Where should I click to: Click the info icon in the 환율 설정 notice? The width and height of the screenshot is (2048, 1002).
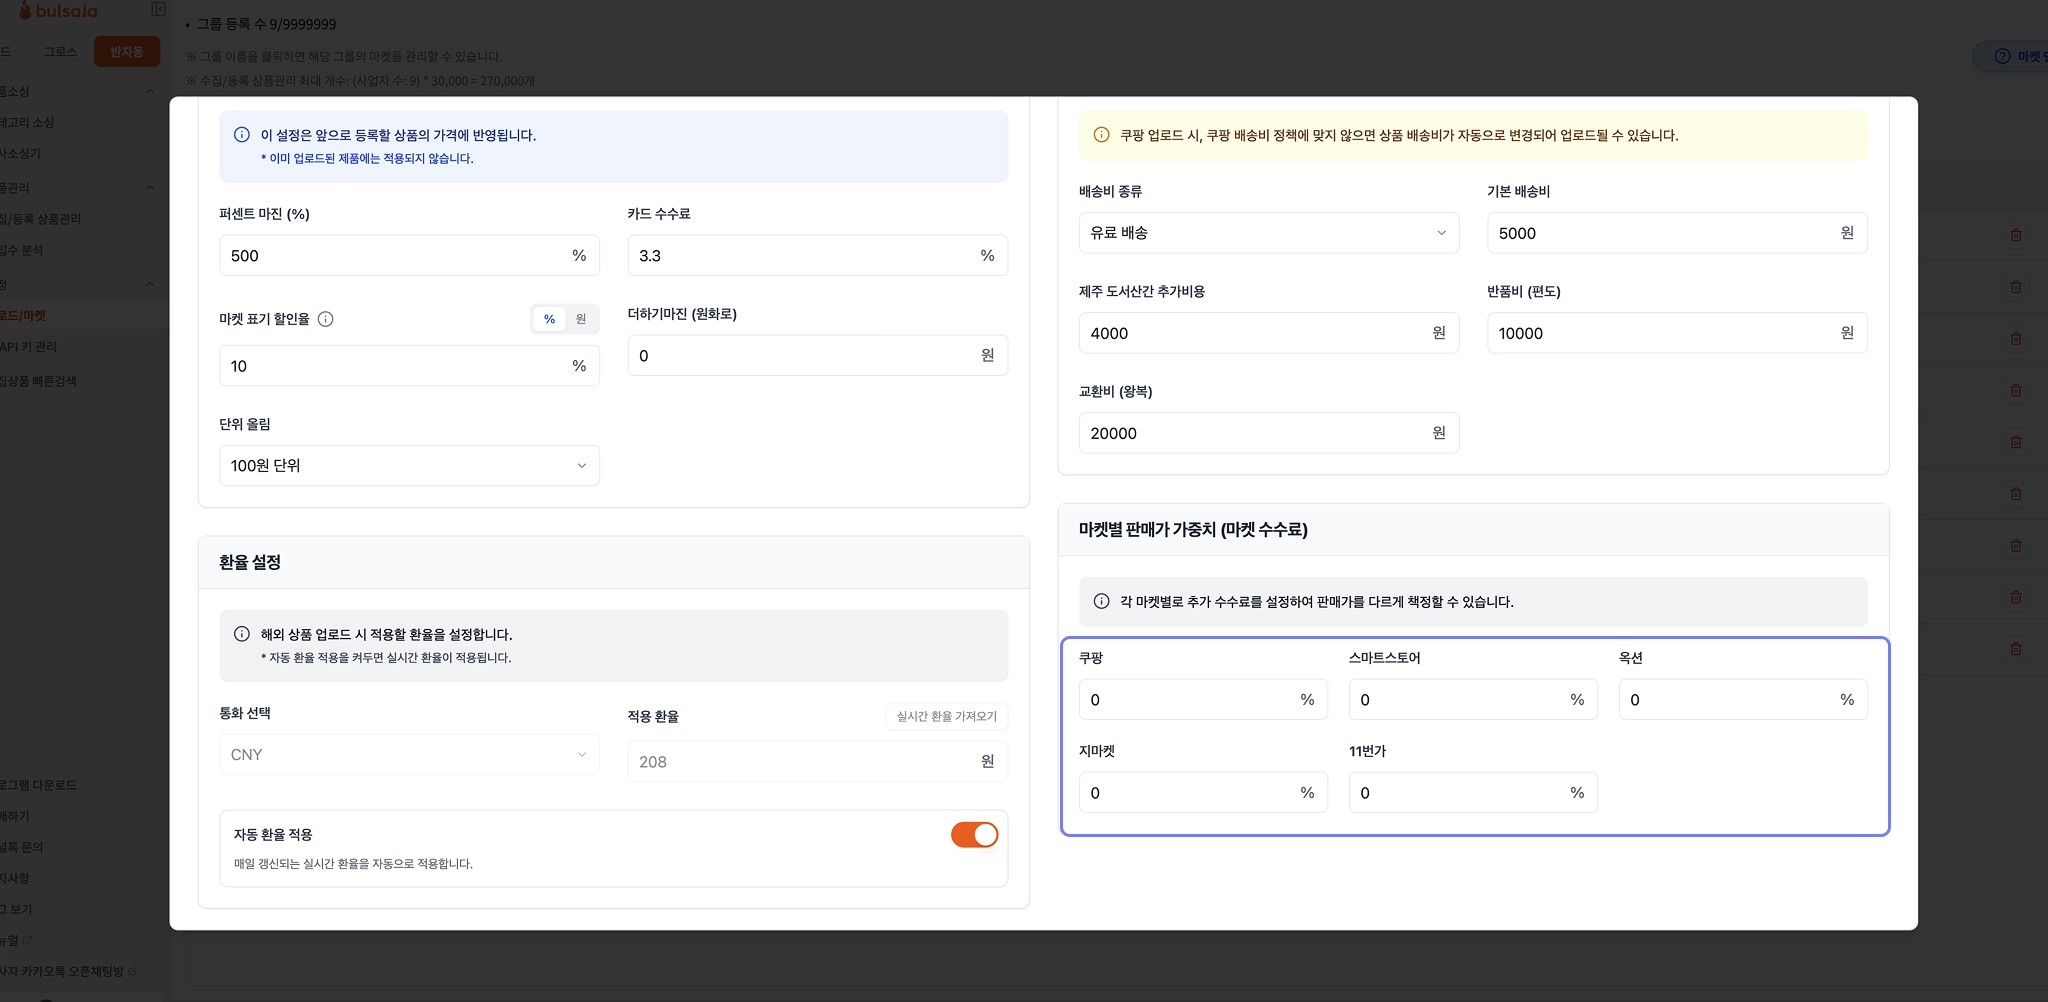pyautogui.click(x=241, y=634)
